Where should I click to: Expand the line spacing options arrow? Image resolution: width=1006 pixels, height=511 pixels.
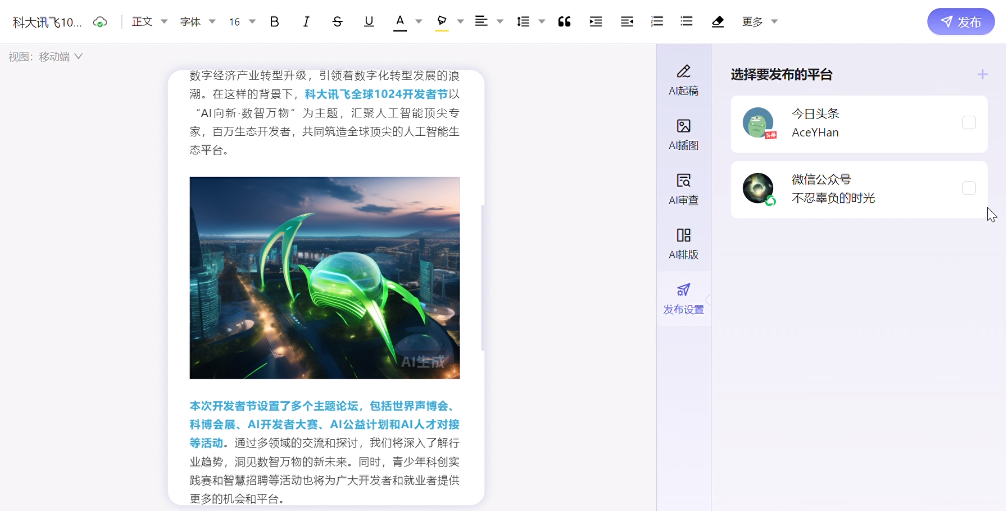541,22
